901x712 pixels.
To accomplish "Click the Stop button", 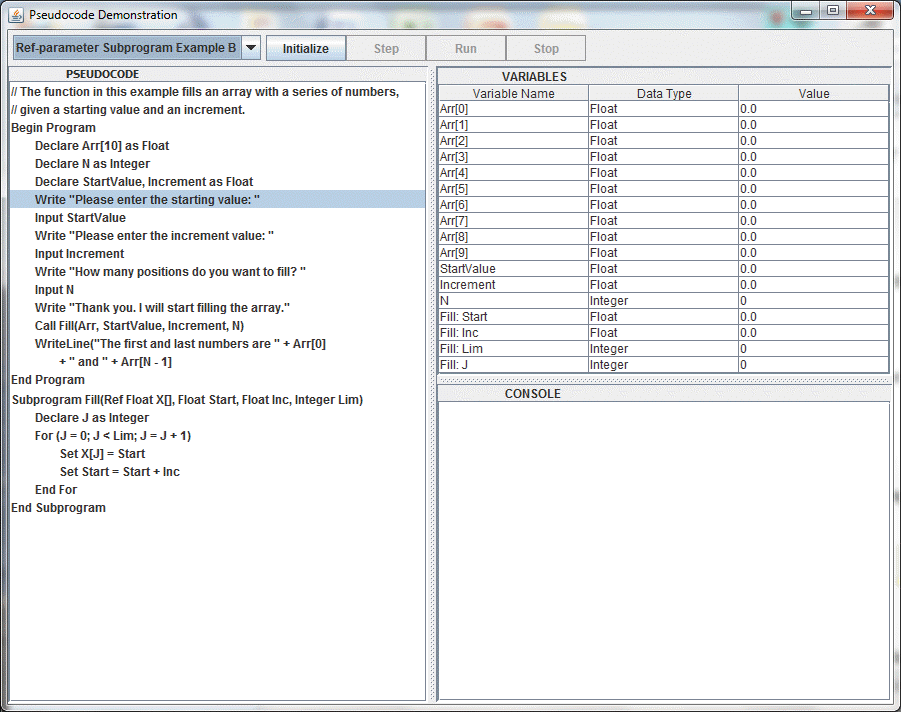I will (x=546, y=48).
